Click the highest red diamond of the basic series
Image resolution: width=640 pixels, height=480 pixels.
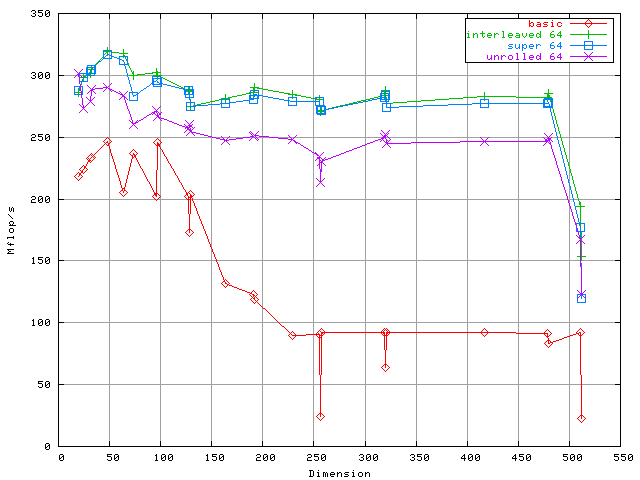107,142
